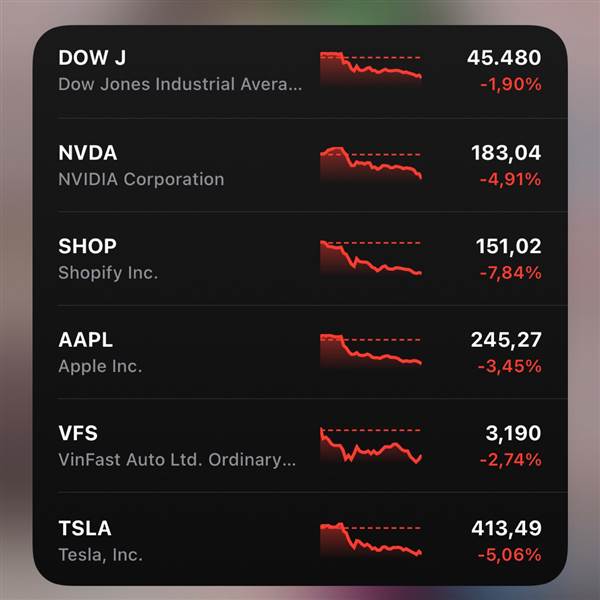View the Tesla sparkline chart
The image size is (600, 600).
(x=371, y=540)
